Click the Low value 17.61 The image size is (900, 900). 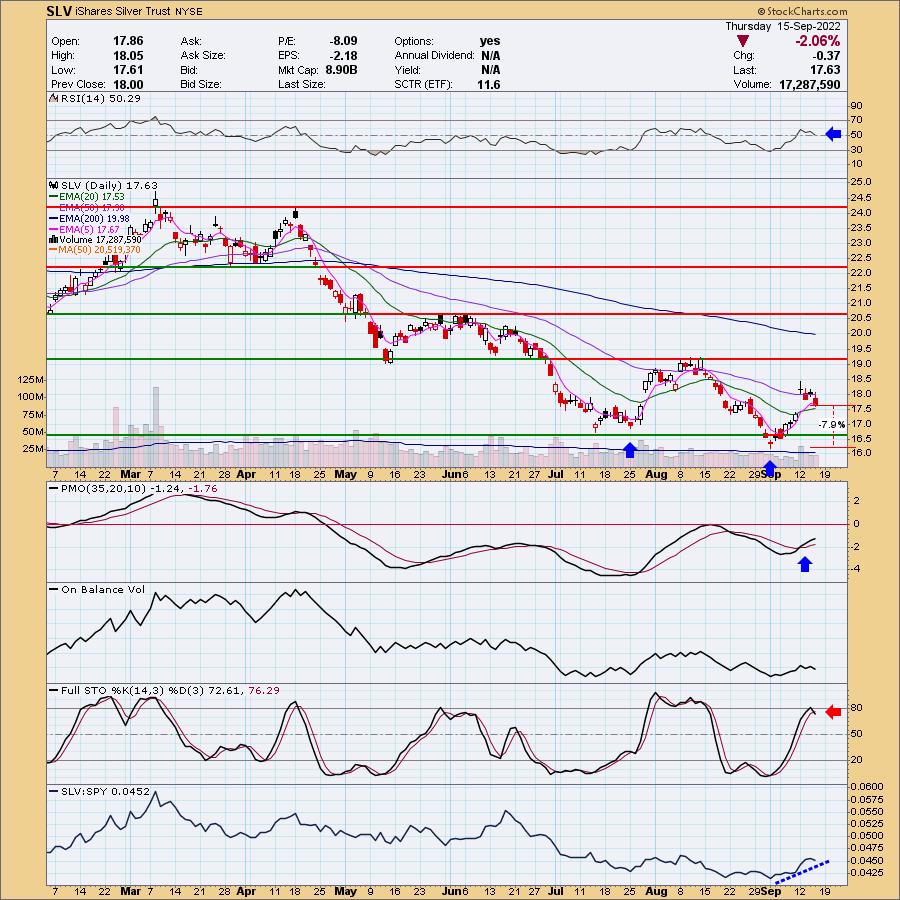128,70
